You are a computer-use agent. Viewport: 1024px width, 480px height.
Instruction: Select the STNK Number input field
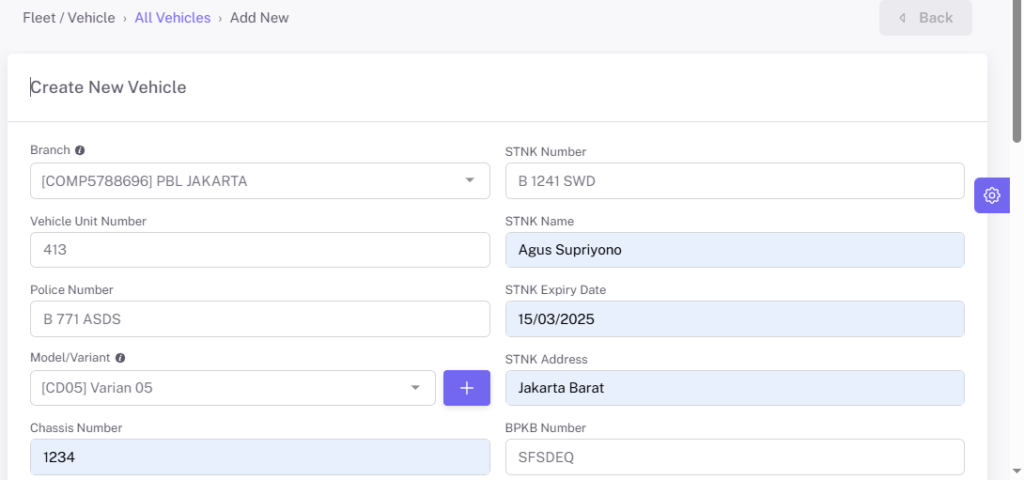[735, 181]
